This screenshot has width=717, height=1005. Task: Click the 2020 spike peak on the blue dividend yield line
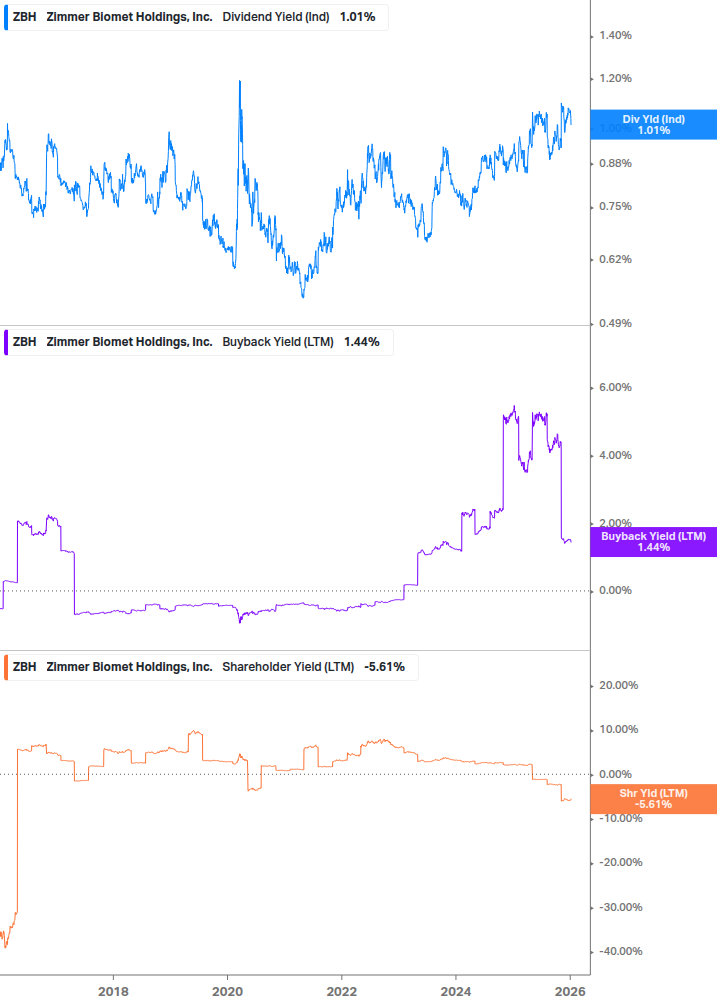click(240, 81)
